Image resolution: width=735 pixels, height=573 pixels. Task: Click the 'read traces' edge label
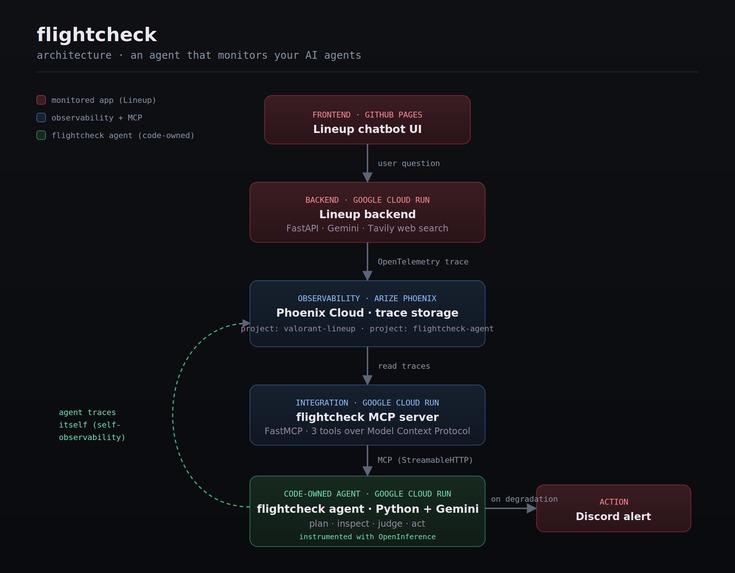tap(404, 366)
